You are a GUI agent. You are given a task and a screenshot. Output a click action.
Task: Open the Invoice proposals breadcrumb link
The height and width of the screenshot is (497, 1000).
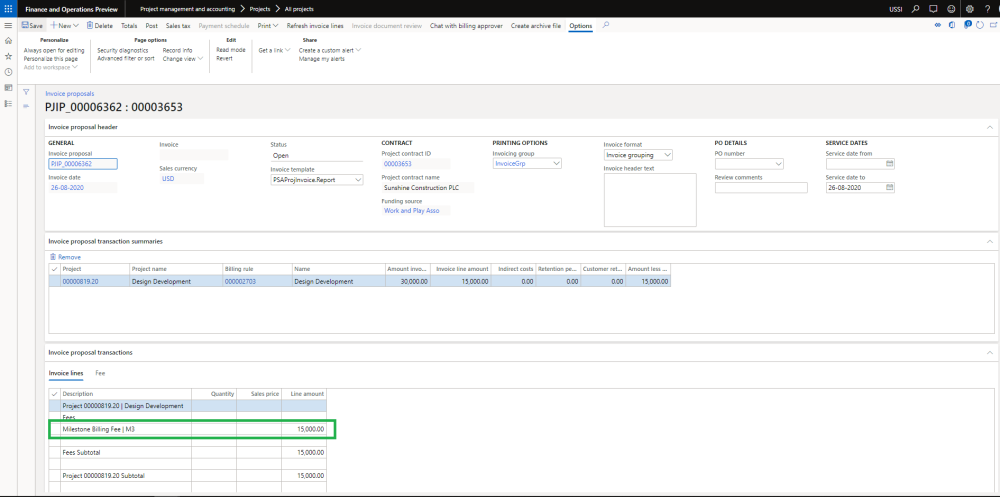tap(70, 93)
